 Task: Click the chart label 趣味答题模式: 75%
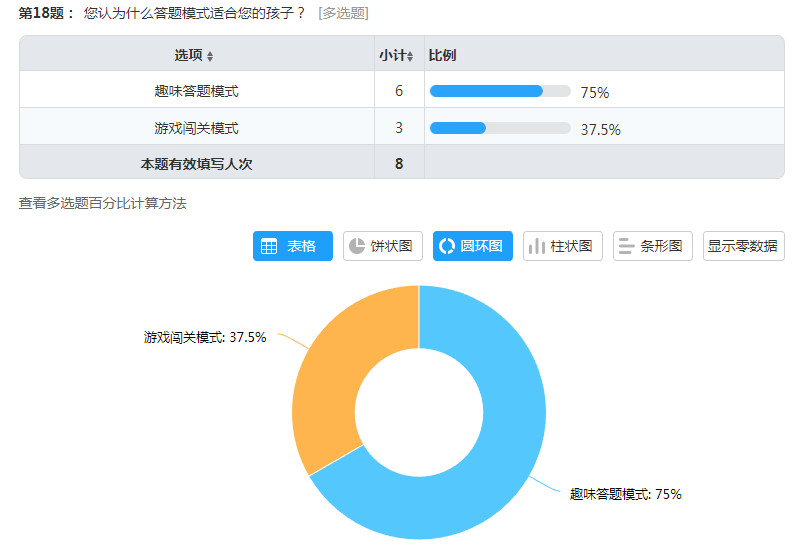click(626, 494)
